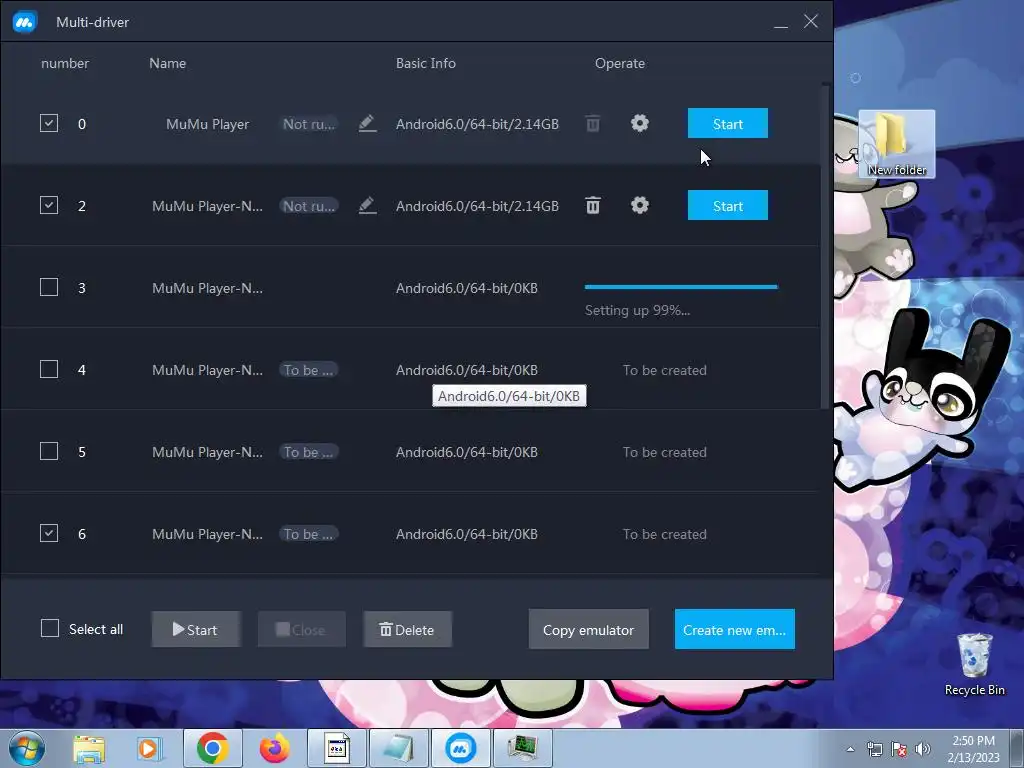Start MuMu Player emulator 0
The height and width of the screenshot is (768, 1024).
(x=728, y=123)
